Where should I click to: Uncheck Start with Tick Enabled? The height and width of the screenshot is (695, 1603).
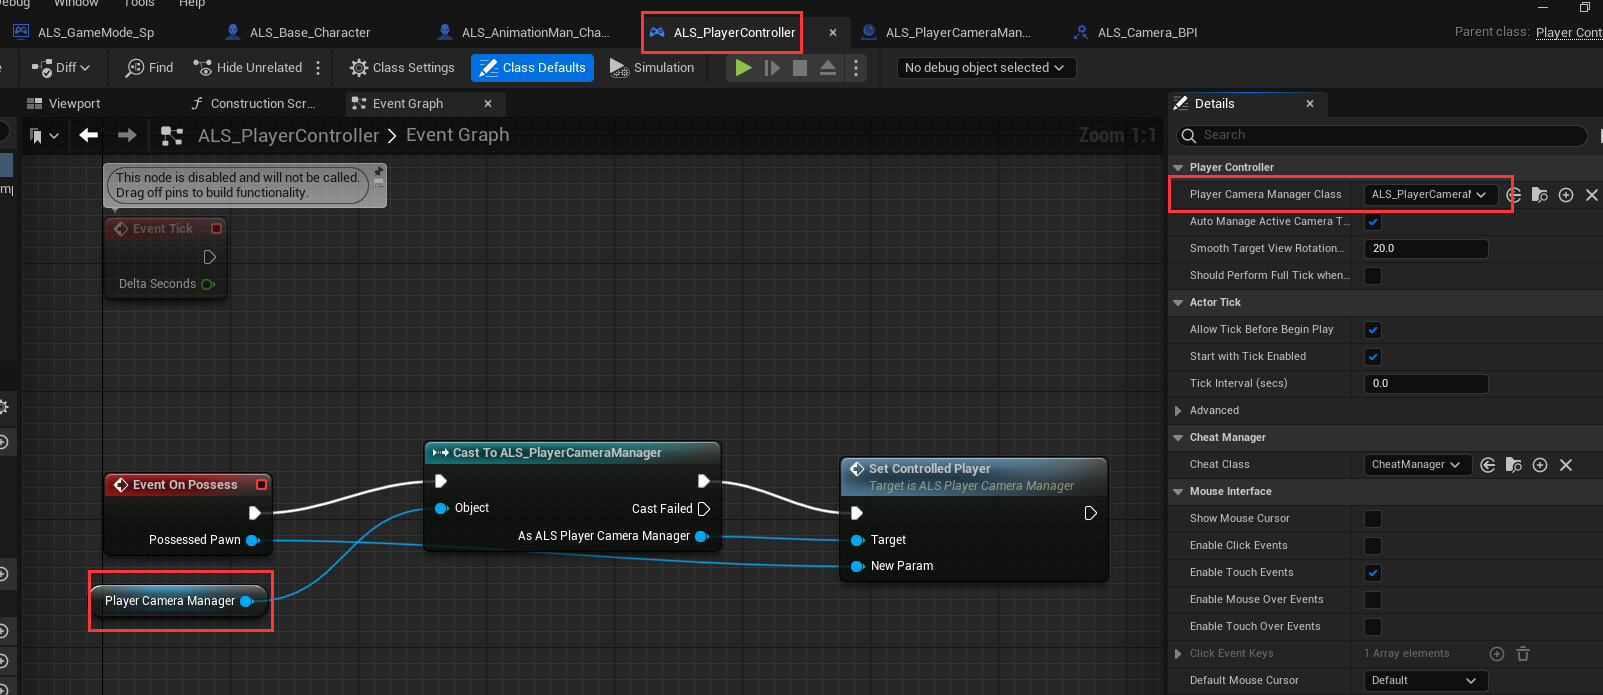point(1373,357)
